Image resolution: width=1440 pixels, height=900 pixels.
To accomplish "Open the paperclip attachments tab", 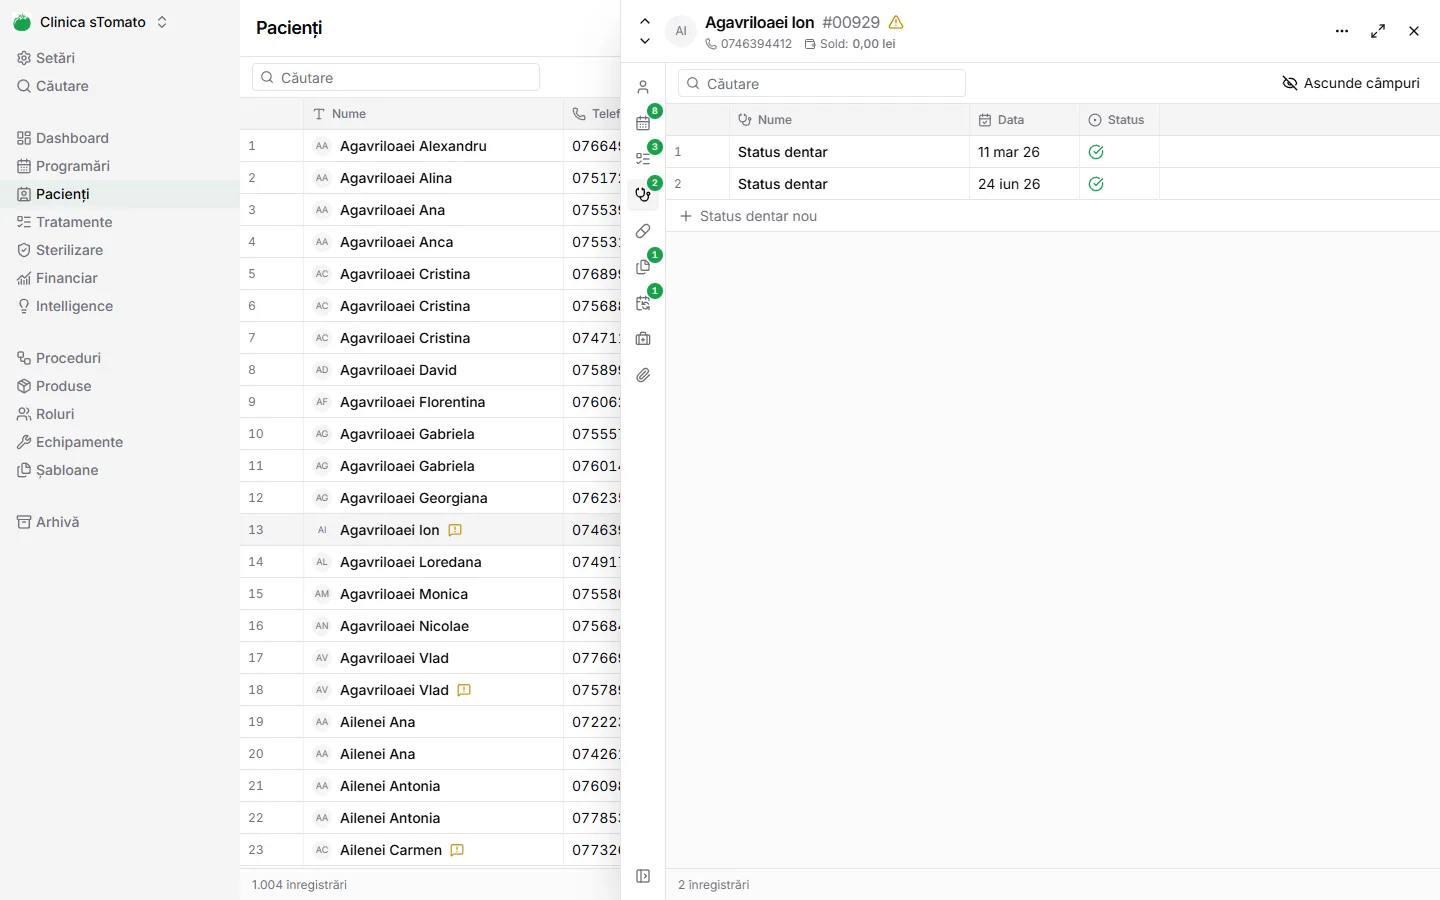I will 643,375.
